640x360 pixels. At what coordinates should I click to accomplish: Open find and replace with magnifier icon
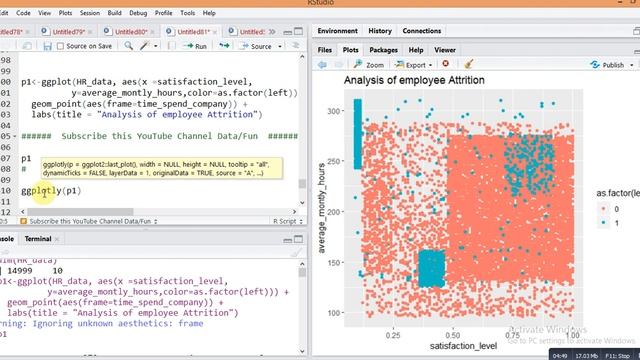coord(129,46)
